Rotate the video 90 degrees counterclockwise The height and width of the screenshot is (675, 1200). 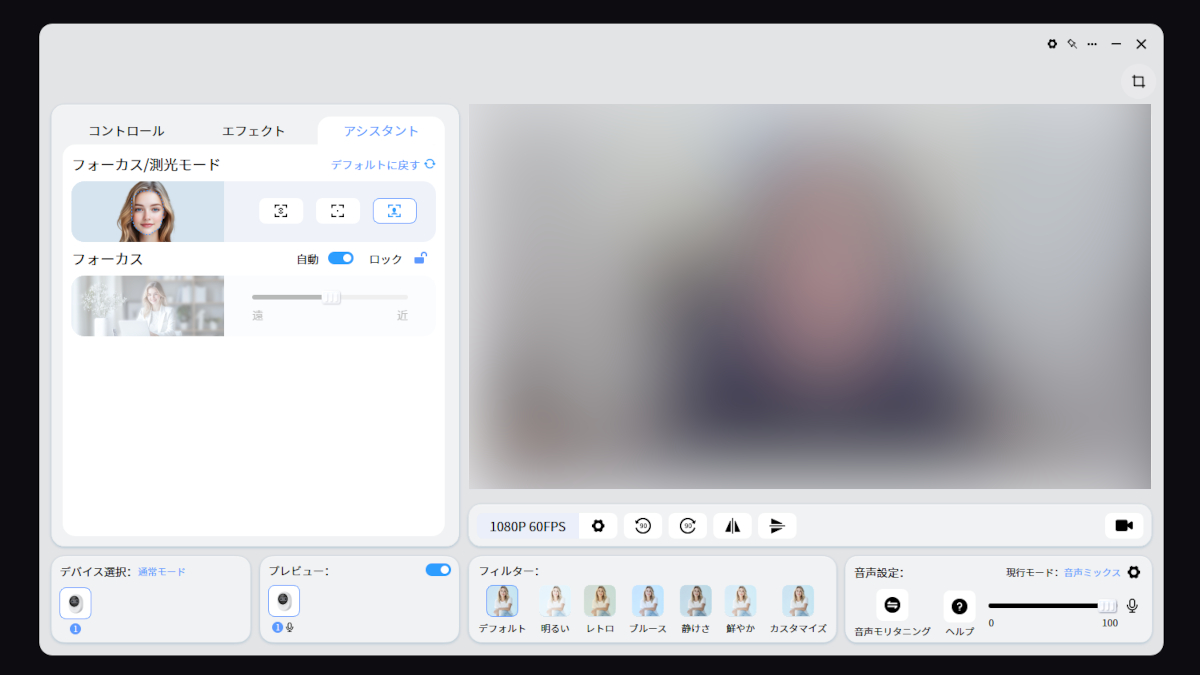(643, 525)
